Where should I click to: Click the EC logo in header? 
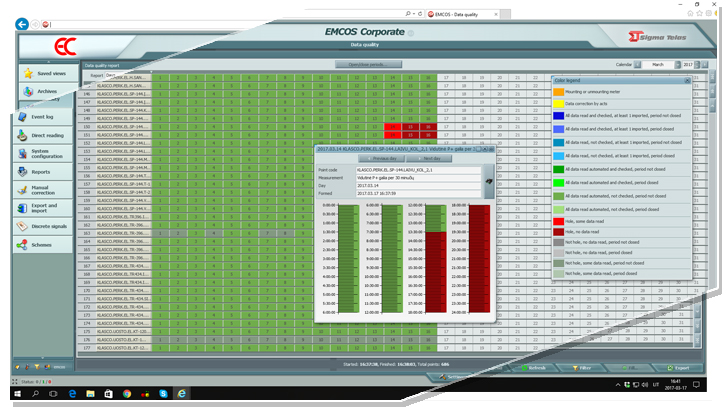click(65, 47)
